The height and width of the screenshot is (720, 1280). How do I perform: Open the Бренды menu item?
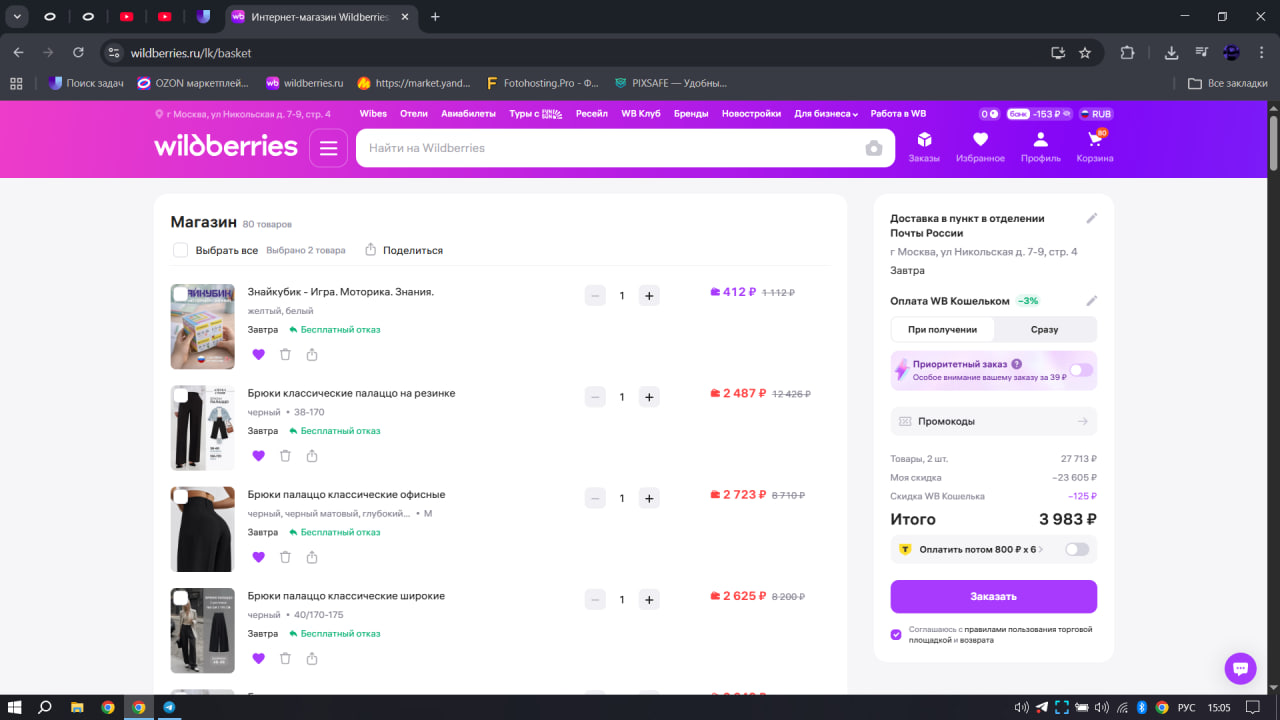(691, 114)
